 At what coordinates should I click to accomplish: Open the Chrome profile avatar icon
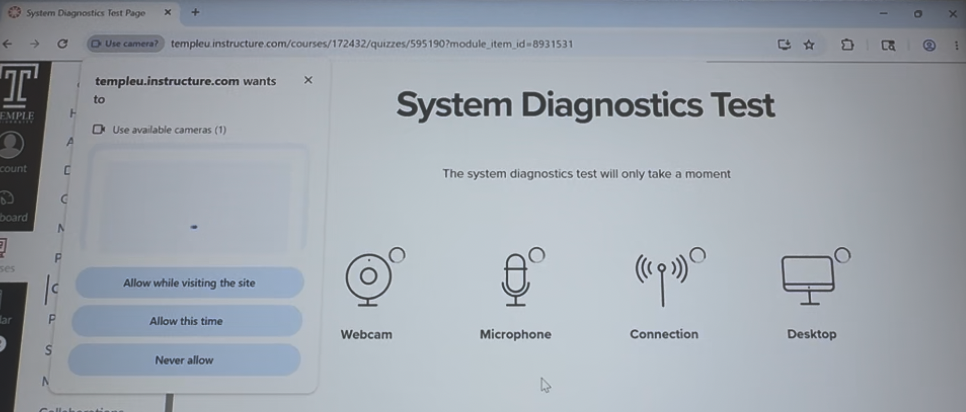coord(929,45)
